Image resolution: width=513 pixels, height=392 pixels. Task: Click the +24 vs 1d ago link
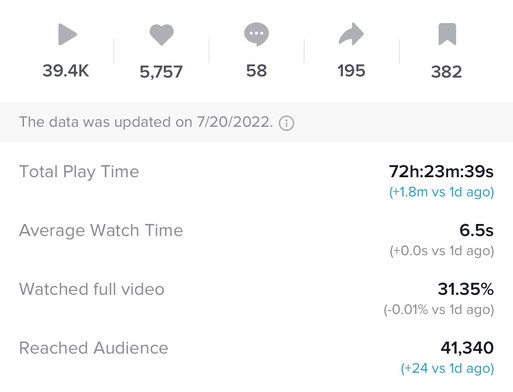[447, 368]
